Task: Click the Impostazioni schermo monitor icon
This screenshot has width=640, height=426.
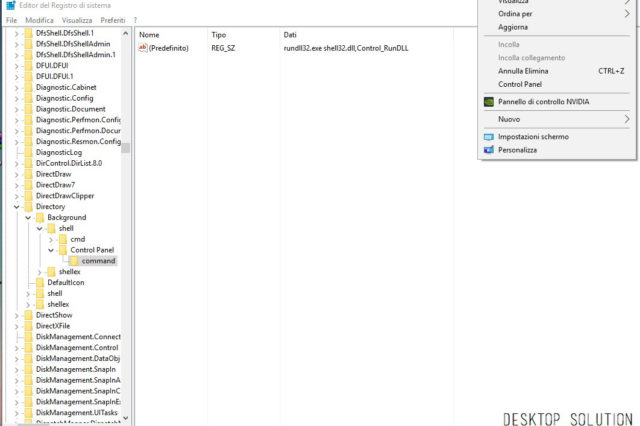Action: (489, 137)
